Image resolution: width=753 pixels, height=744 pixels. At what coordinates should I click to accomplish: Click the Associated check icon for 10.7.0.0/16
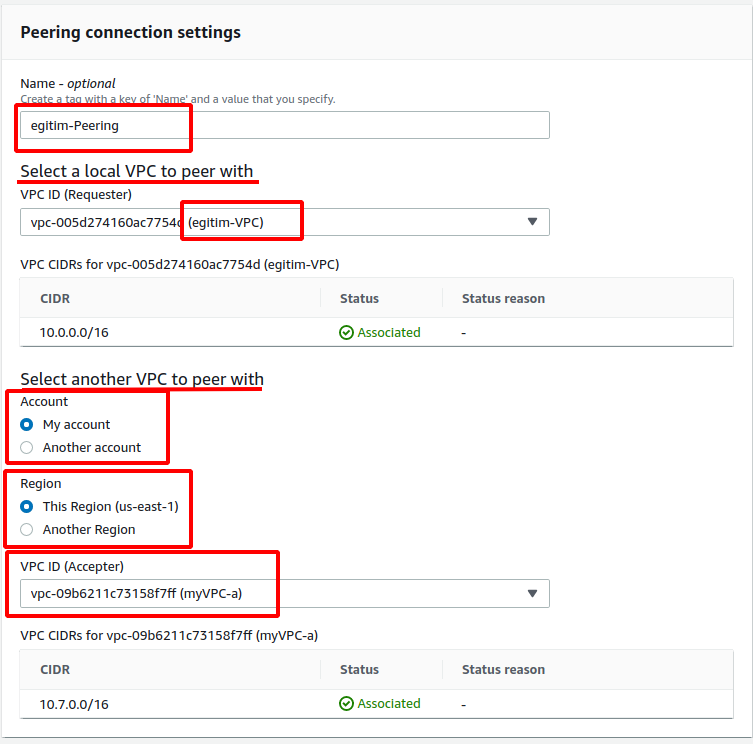[x=346, y=704]
